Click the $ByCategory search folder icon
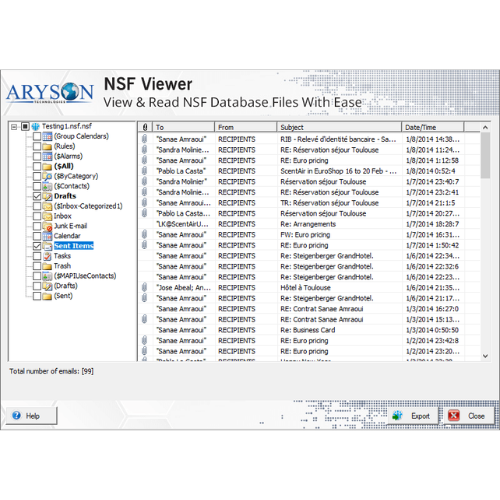This screenshot has height=500, width=500. [x=47, y=176]
